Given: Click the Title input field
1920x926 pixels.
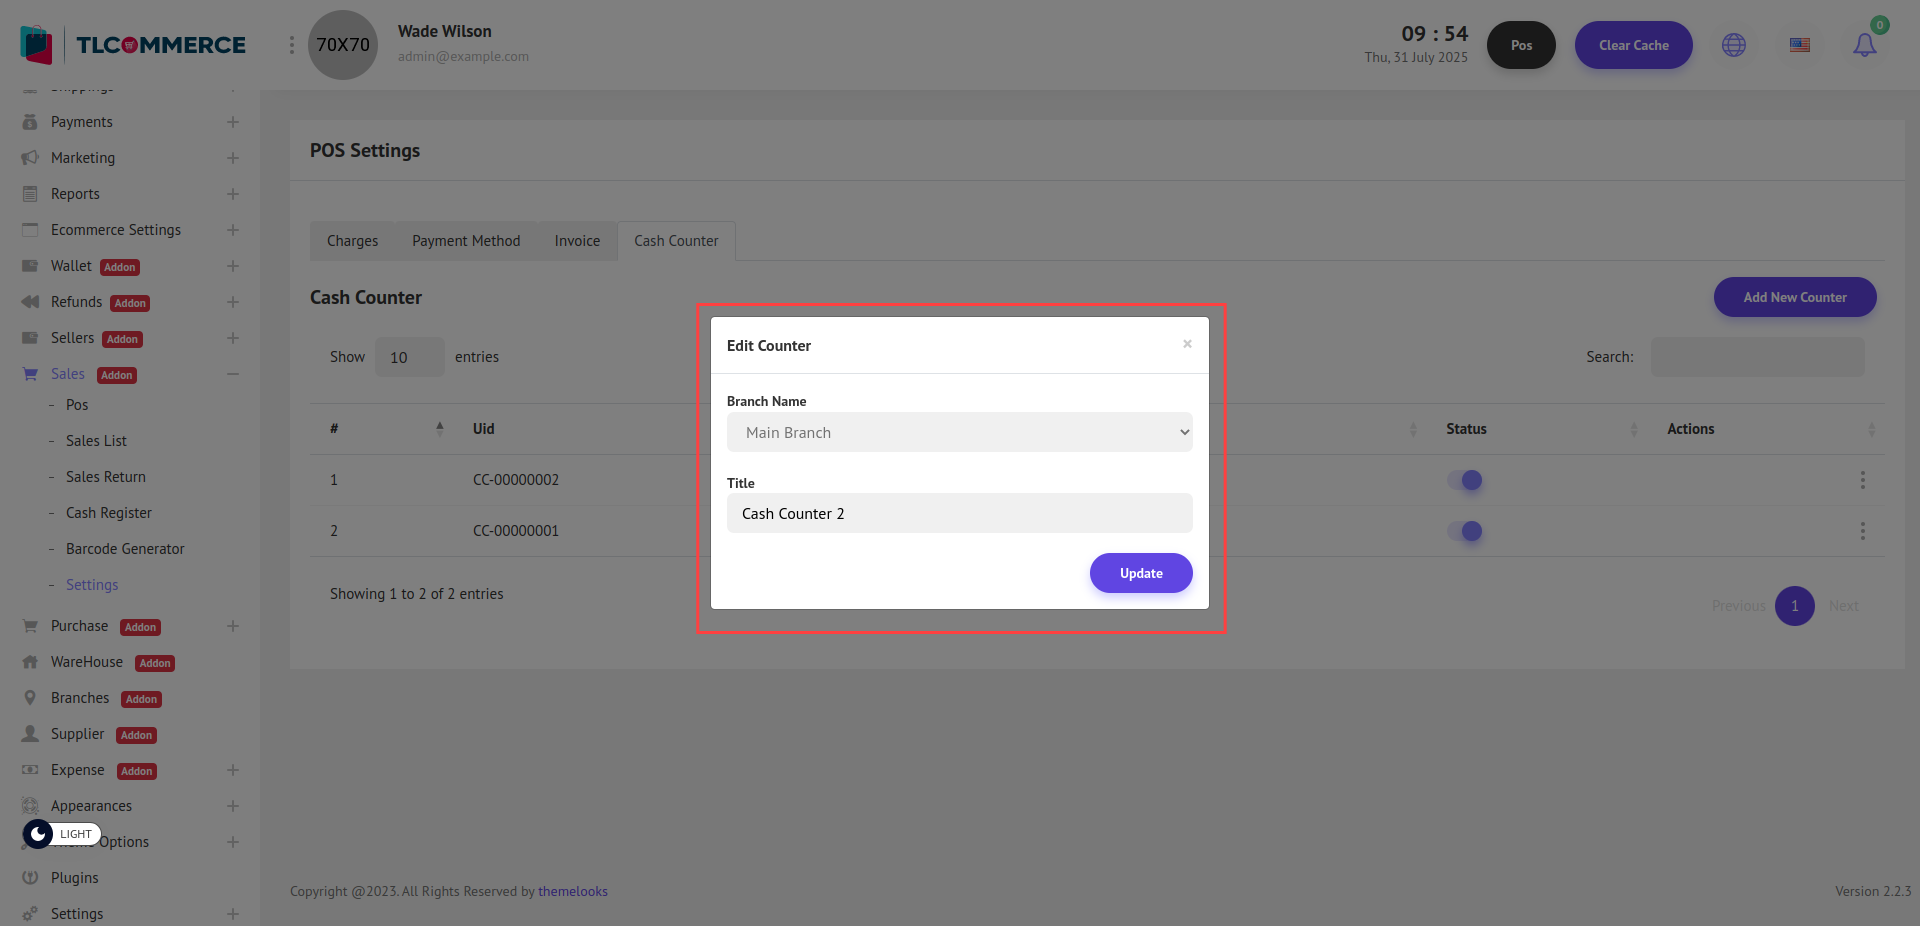Looking at the screenshot, I should (959, 514).
